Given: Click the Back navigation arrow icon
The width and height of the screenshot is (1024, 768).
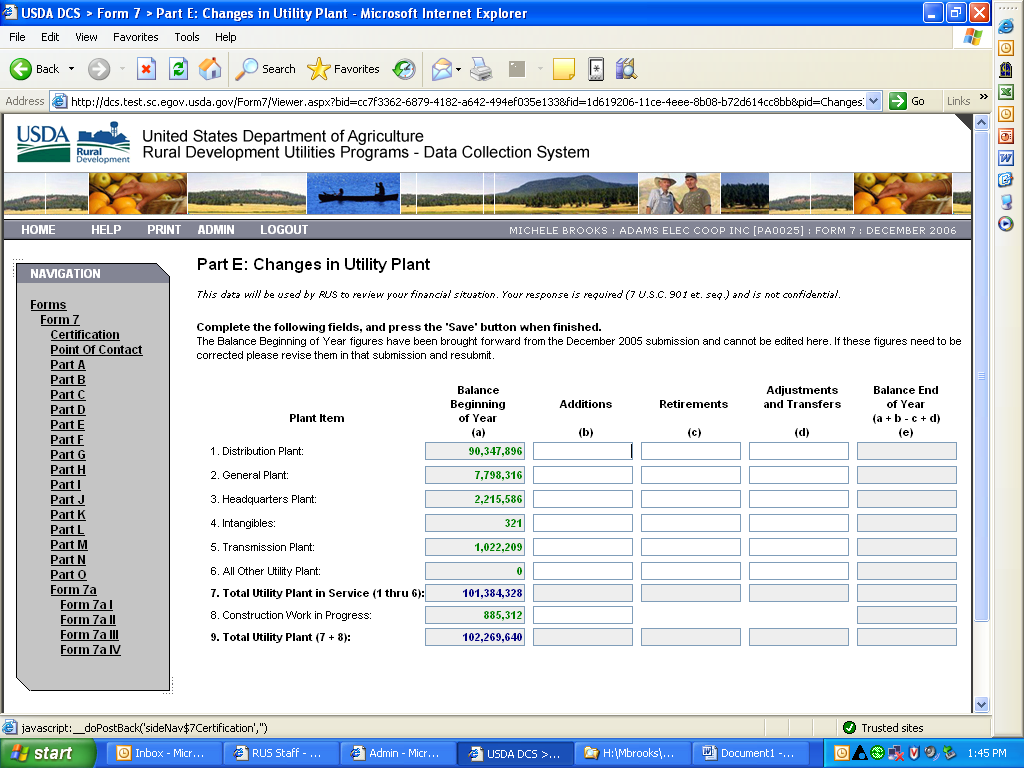Looking at the screenshot, I should point(21,69).
